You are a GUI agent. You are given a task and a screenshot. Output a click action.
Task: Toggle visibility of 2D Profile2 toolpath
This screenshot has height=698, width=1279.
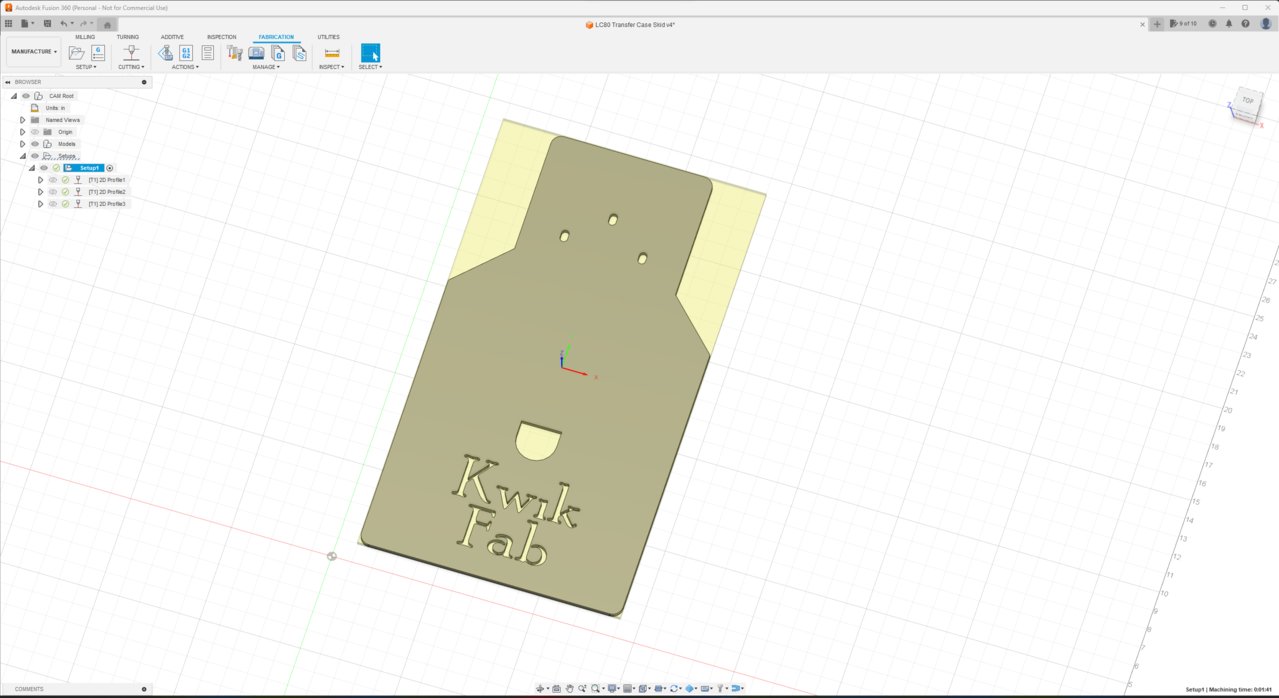(x=53, y=192)
